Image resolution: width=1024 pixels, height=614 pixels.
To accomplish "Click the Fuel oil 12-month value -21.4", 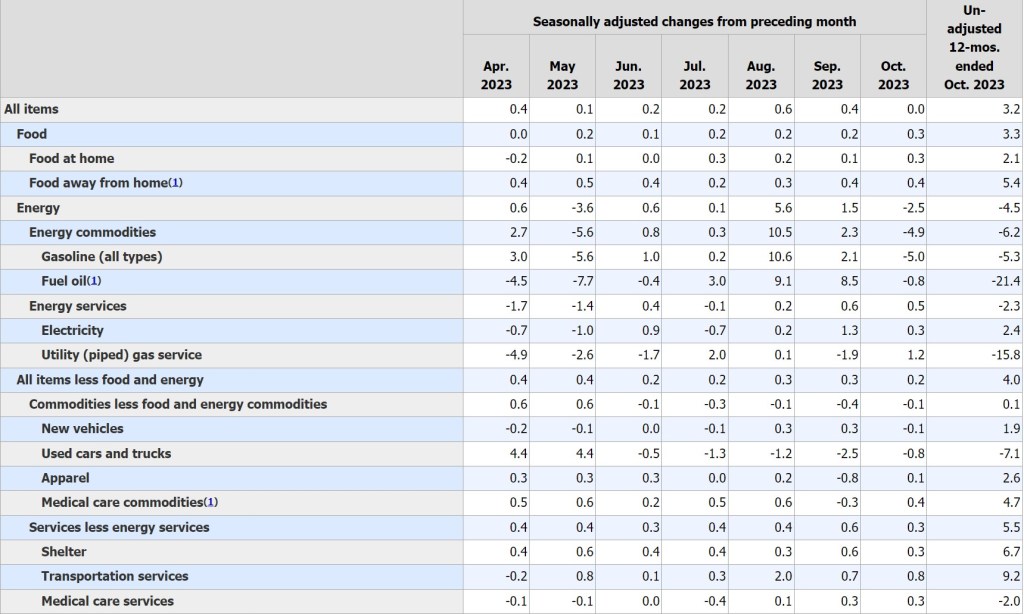I will [1005, 281].
